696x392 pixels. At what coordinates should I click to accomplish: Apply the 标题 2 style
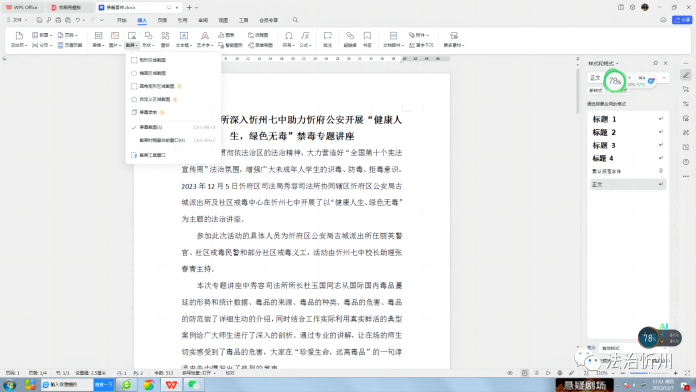(x=628, y=132)
